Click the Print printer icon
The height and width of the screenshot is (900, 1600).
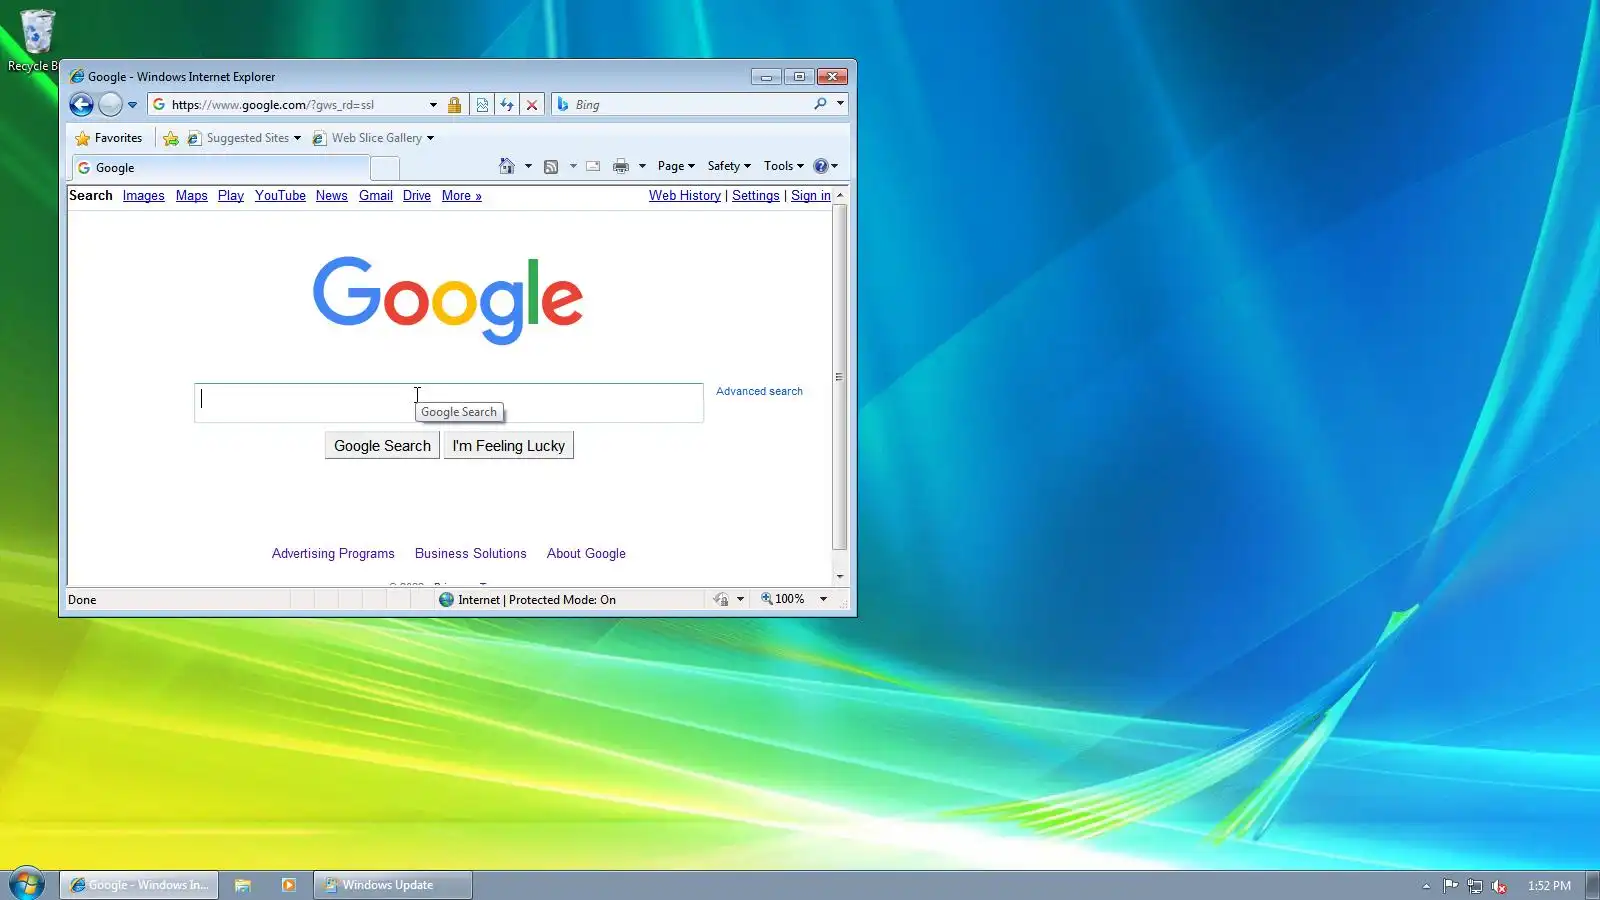click(621, 166)
